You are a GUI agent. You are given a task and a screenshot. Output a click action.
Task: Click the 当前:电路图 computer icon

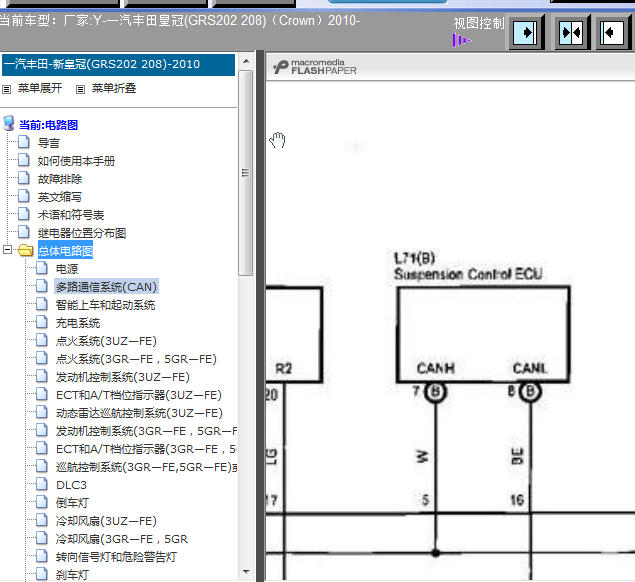coord(9,124)
